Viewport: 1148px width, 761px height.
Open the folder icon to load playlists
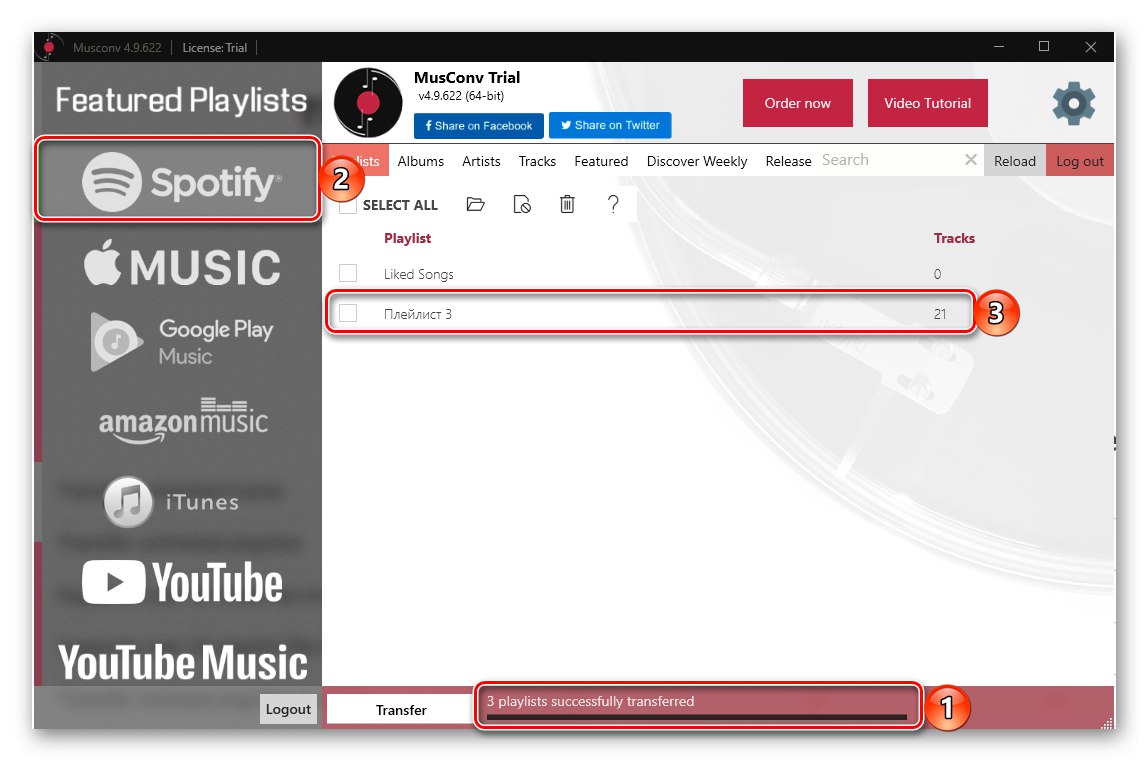point(475,204)
